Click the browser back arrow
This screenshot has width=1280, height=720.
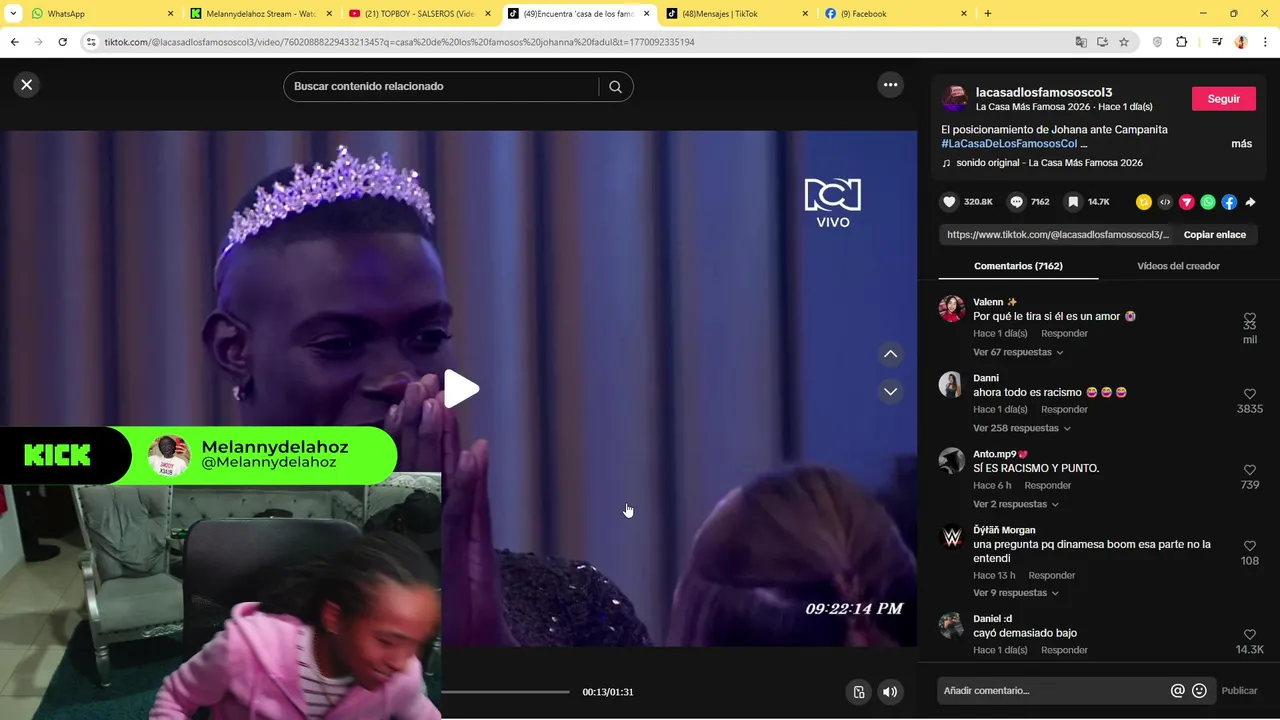14,42
